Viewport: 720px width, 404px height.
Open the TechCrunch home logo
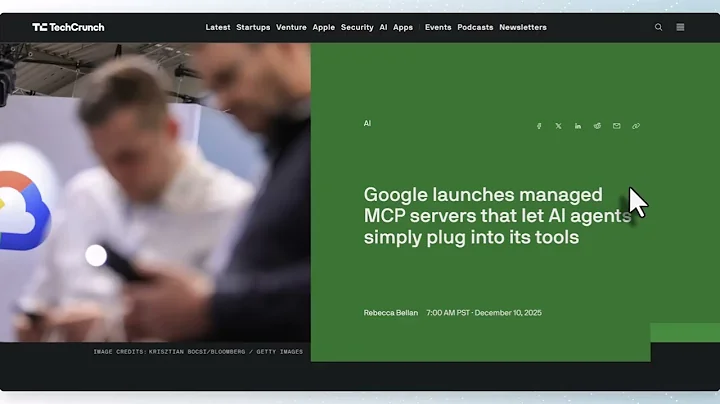pyautogui.click(x=68, y=28)
